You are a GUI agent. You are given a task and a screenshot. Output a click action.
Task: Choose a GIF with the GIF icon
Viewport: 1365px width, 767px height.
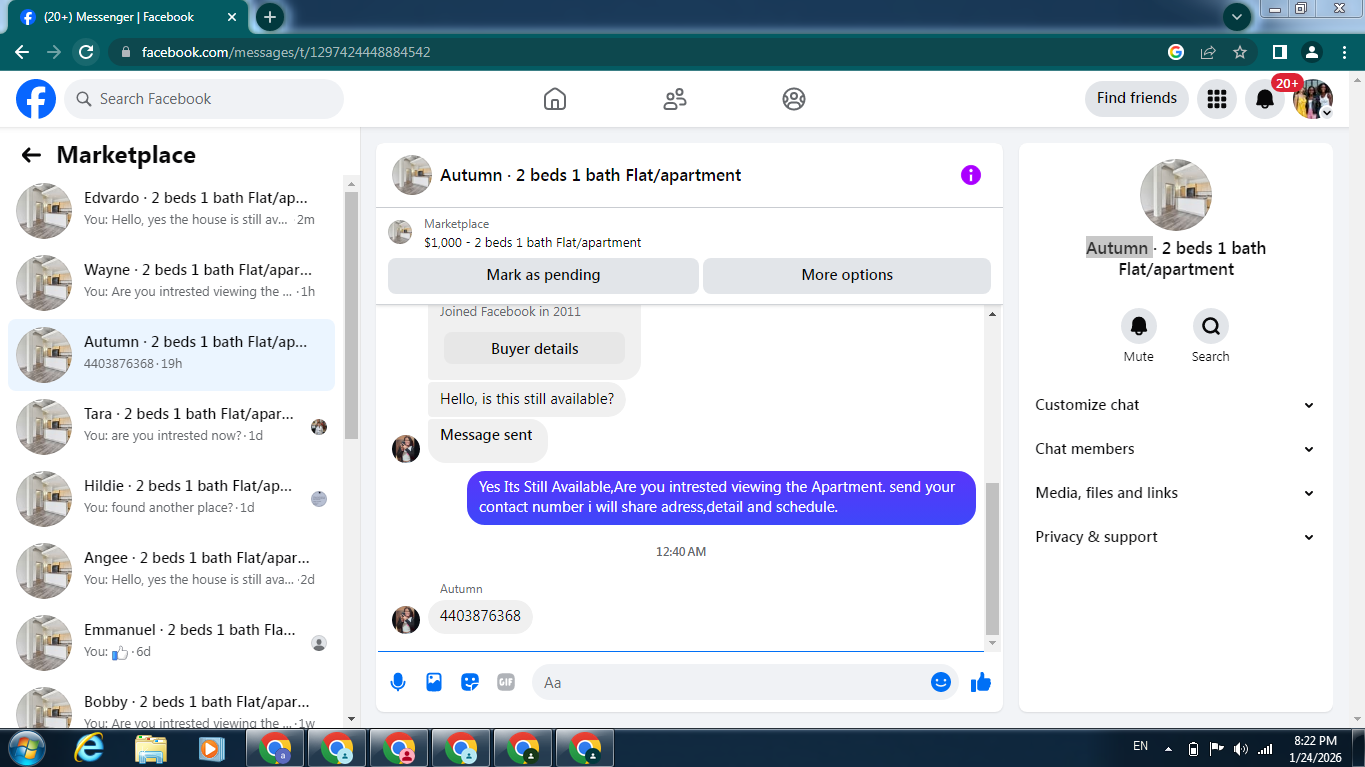click(506, 682)
